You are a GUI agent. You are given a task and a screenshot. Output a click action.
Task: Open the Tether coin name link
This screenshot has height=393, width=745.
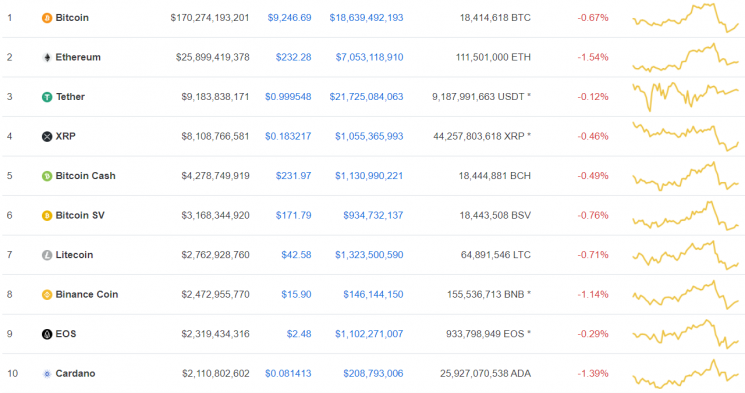pyautogui.click(x=70, y=96)
